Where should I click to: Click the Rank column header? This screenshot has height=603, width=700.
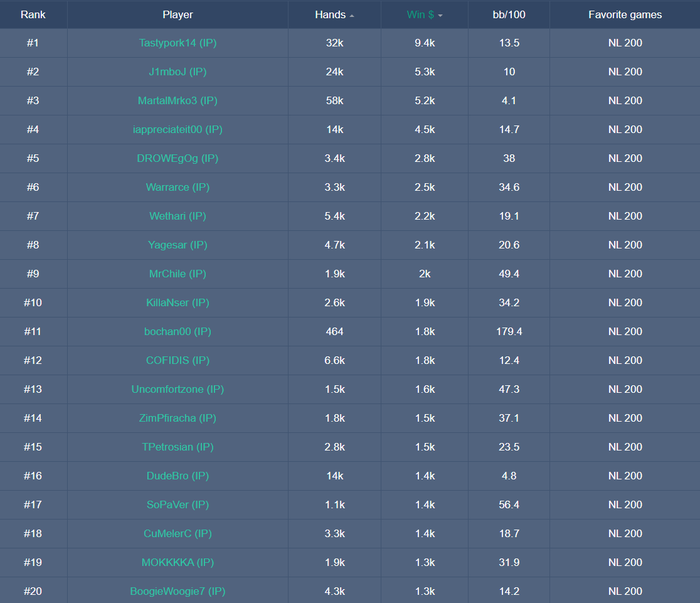click(x=33, y=15)
